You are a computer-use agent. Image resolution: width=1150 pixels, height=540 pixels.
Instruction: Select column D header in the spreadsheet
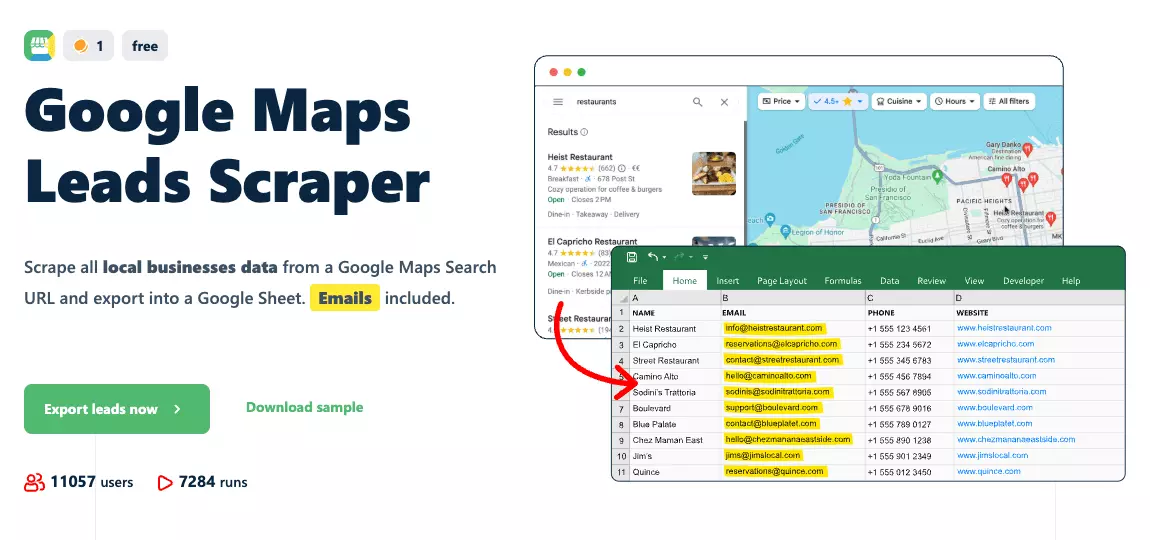[1039, 298]
